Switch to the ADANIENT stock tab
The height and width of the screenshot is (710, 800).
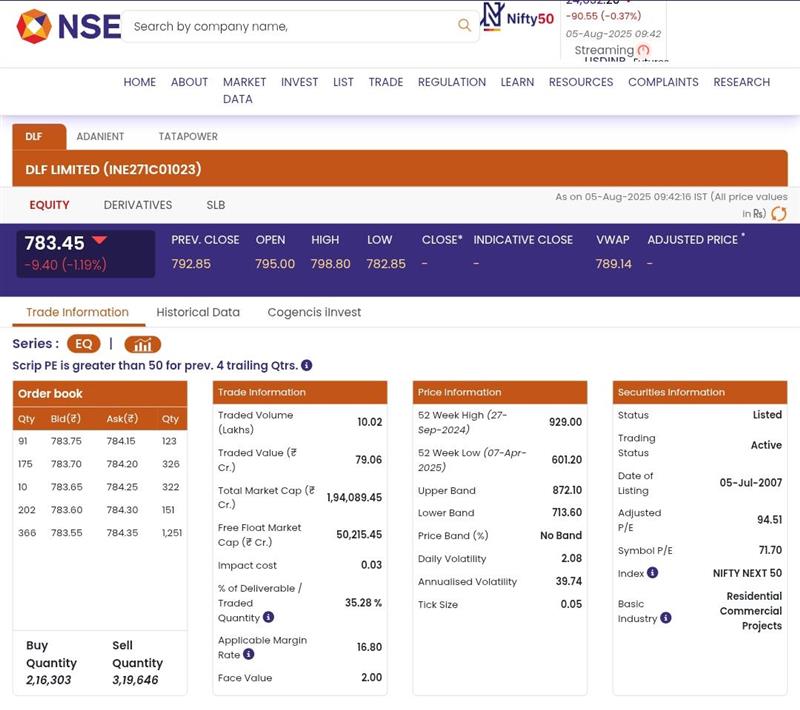[100, 137]
